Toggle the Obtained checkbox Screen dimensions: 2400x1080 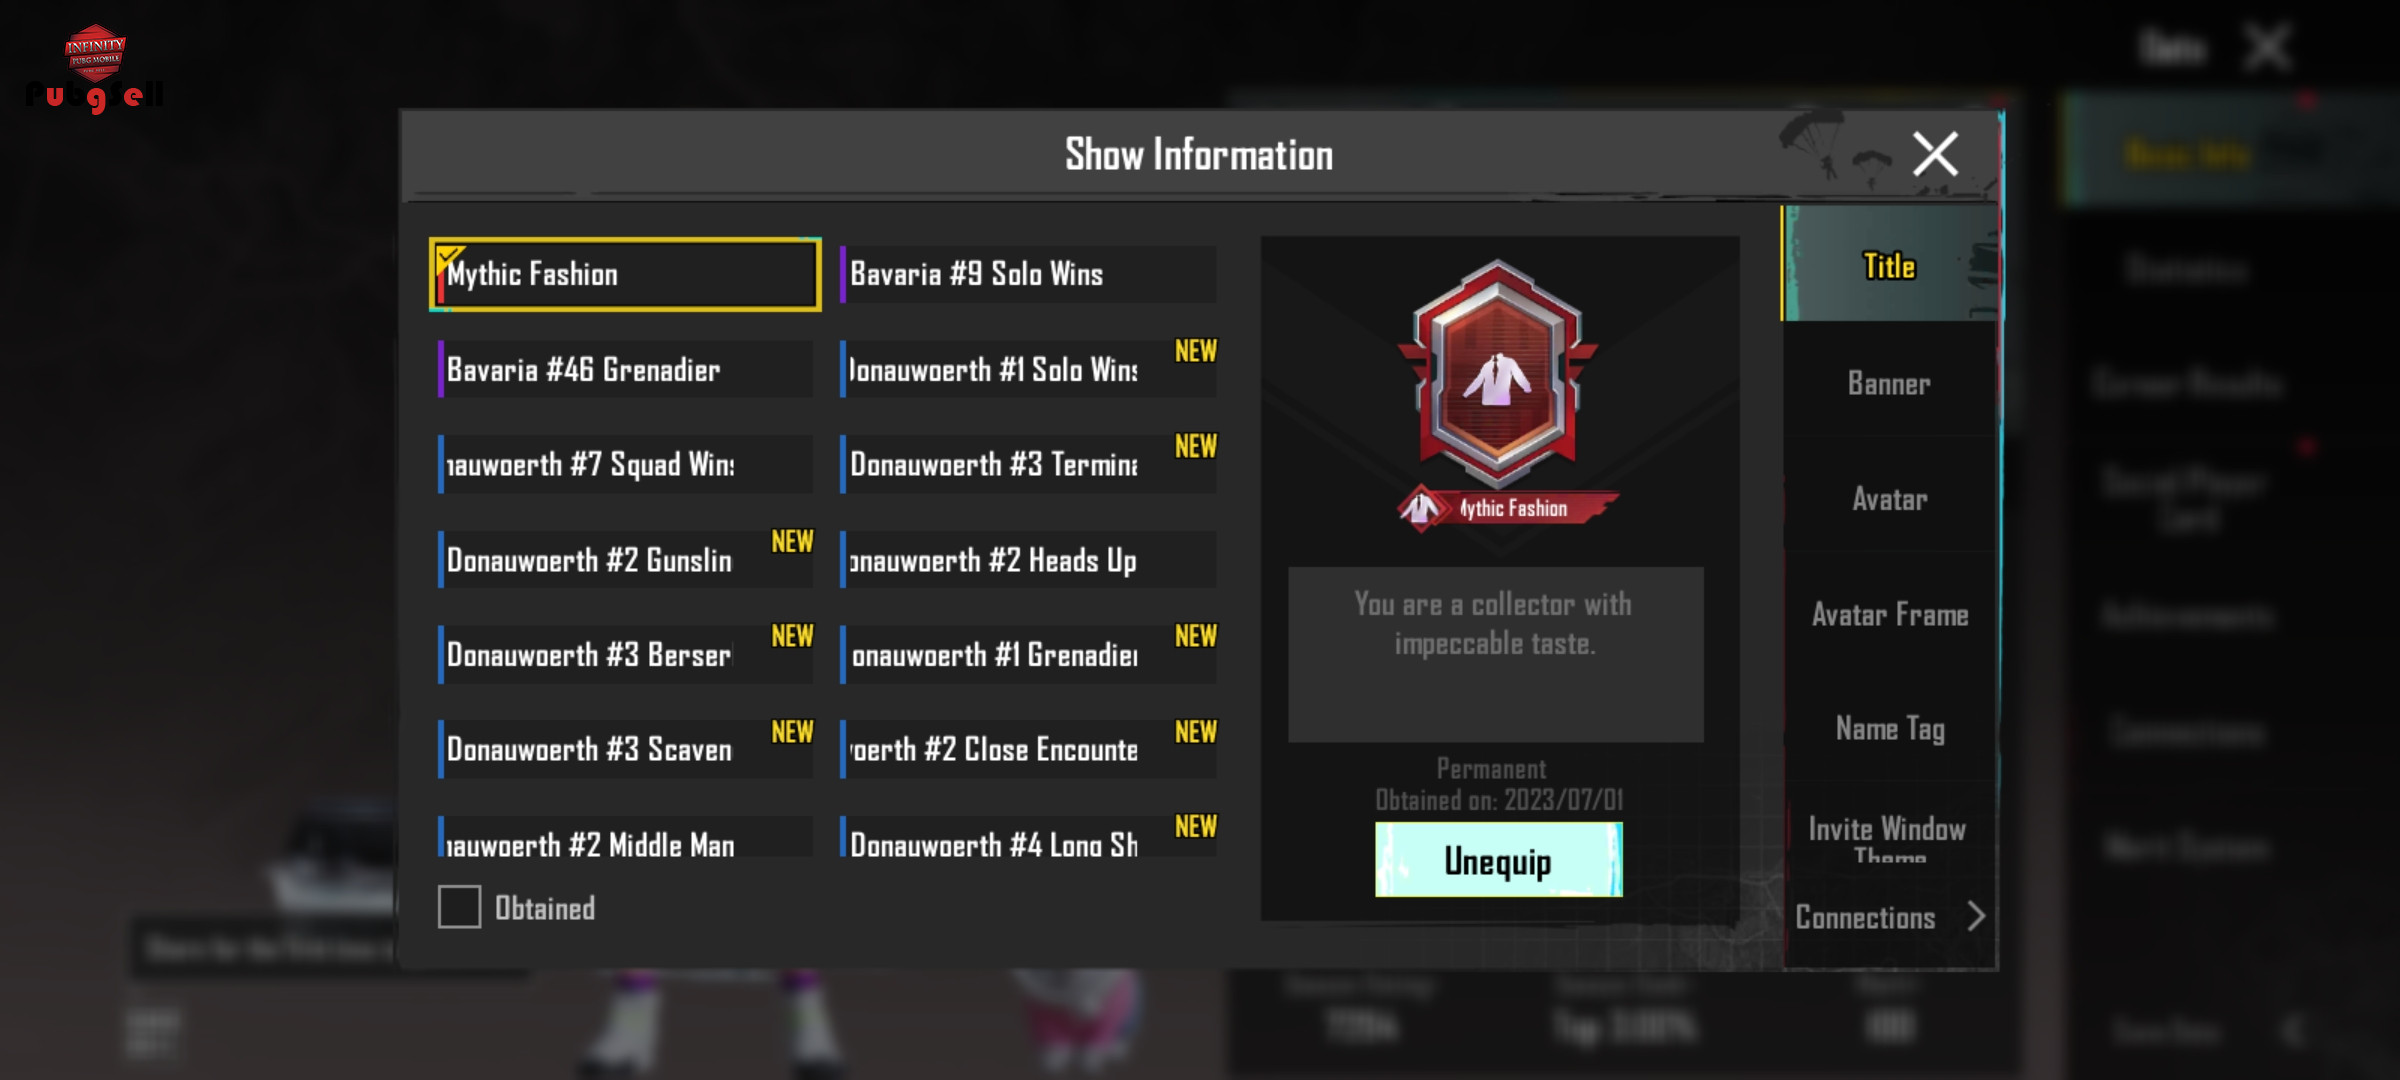click(459, 907)
